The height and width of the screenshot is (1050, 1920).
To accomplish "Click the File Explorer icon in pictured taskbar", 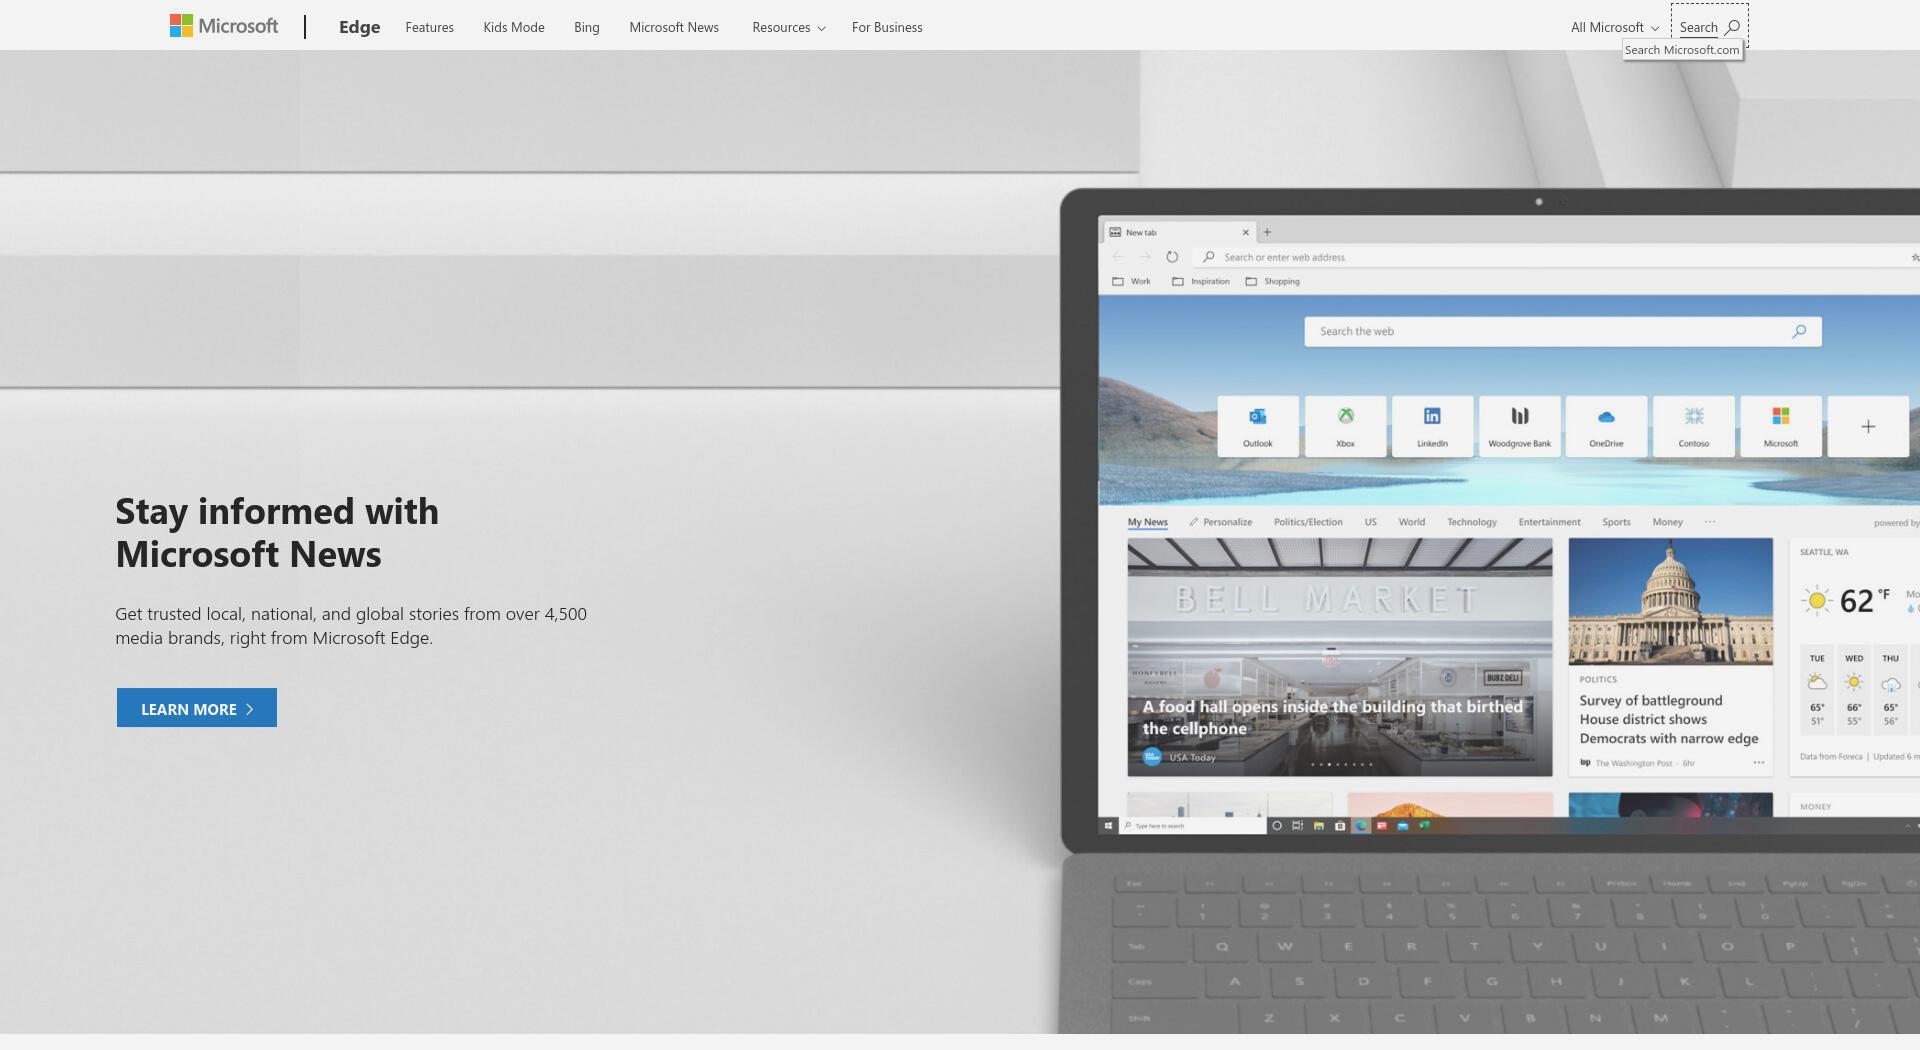I will [1319, 826].
